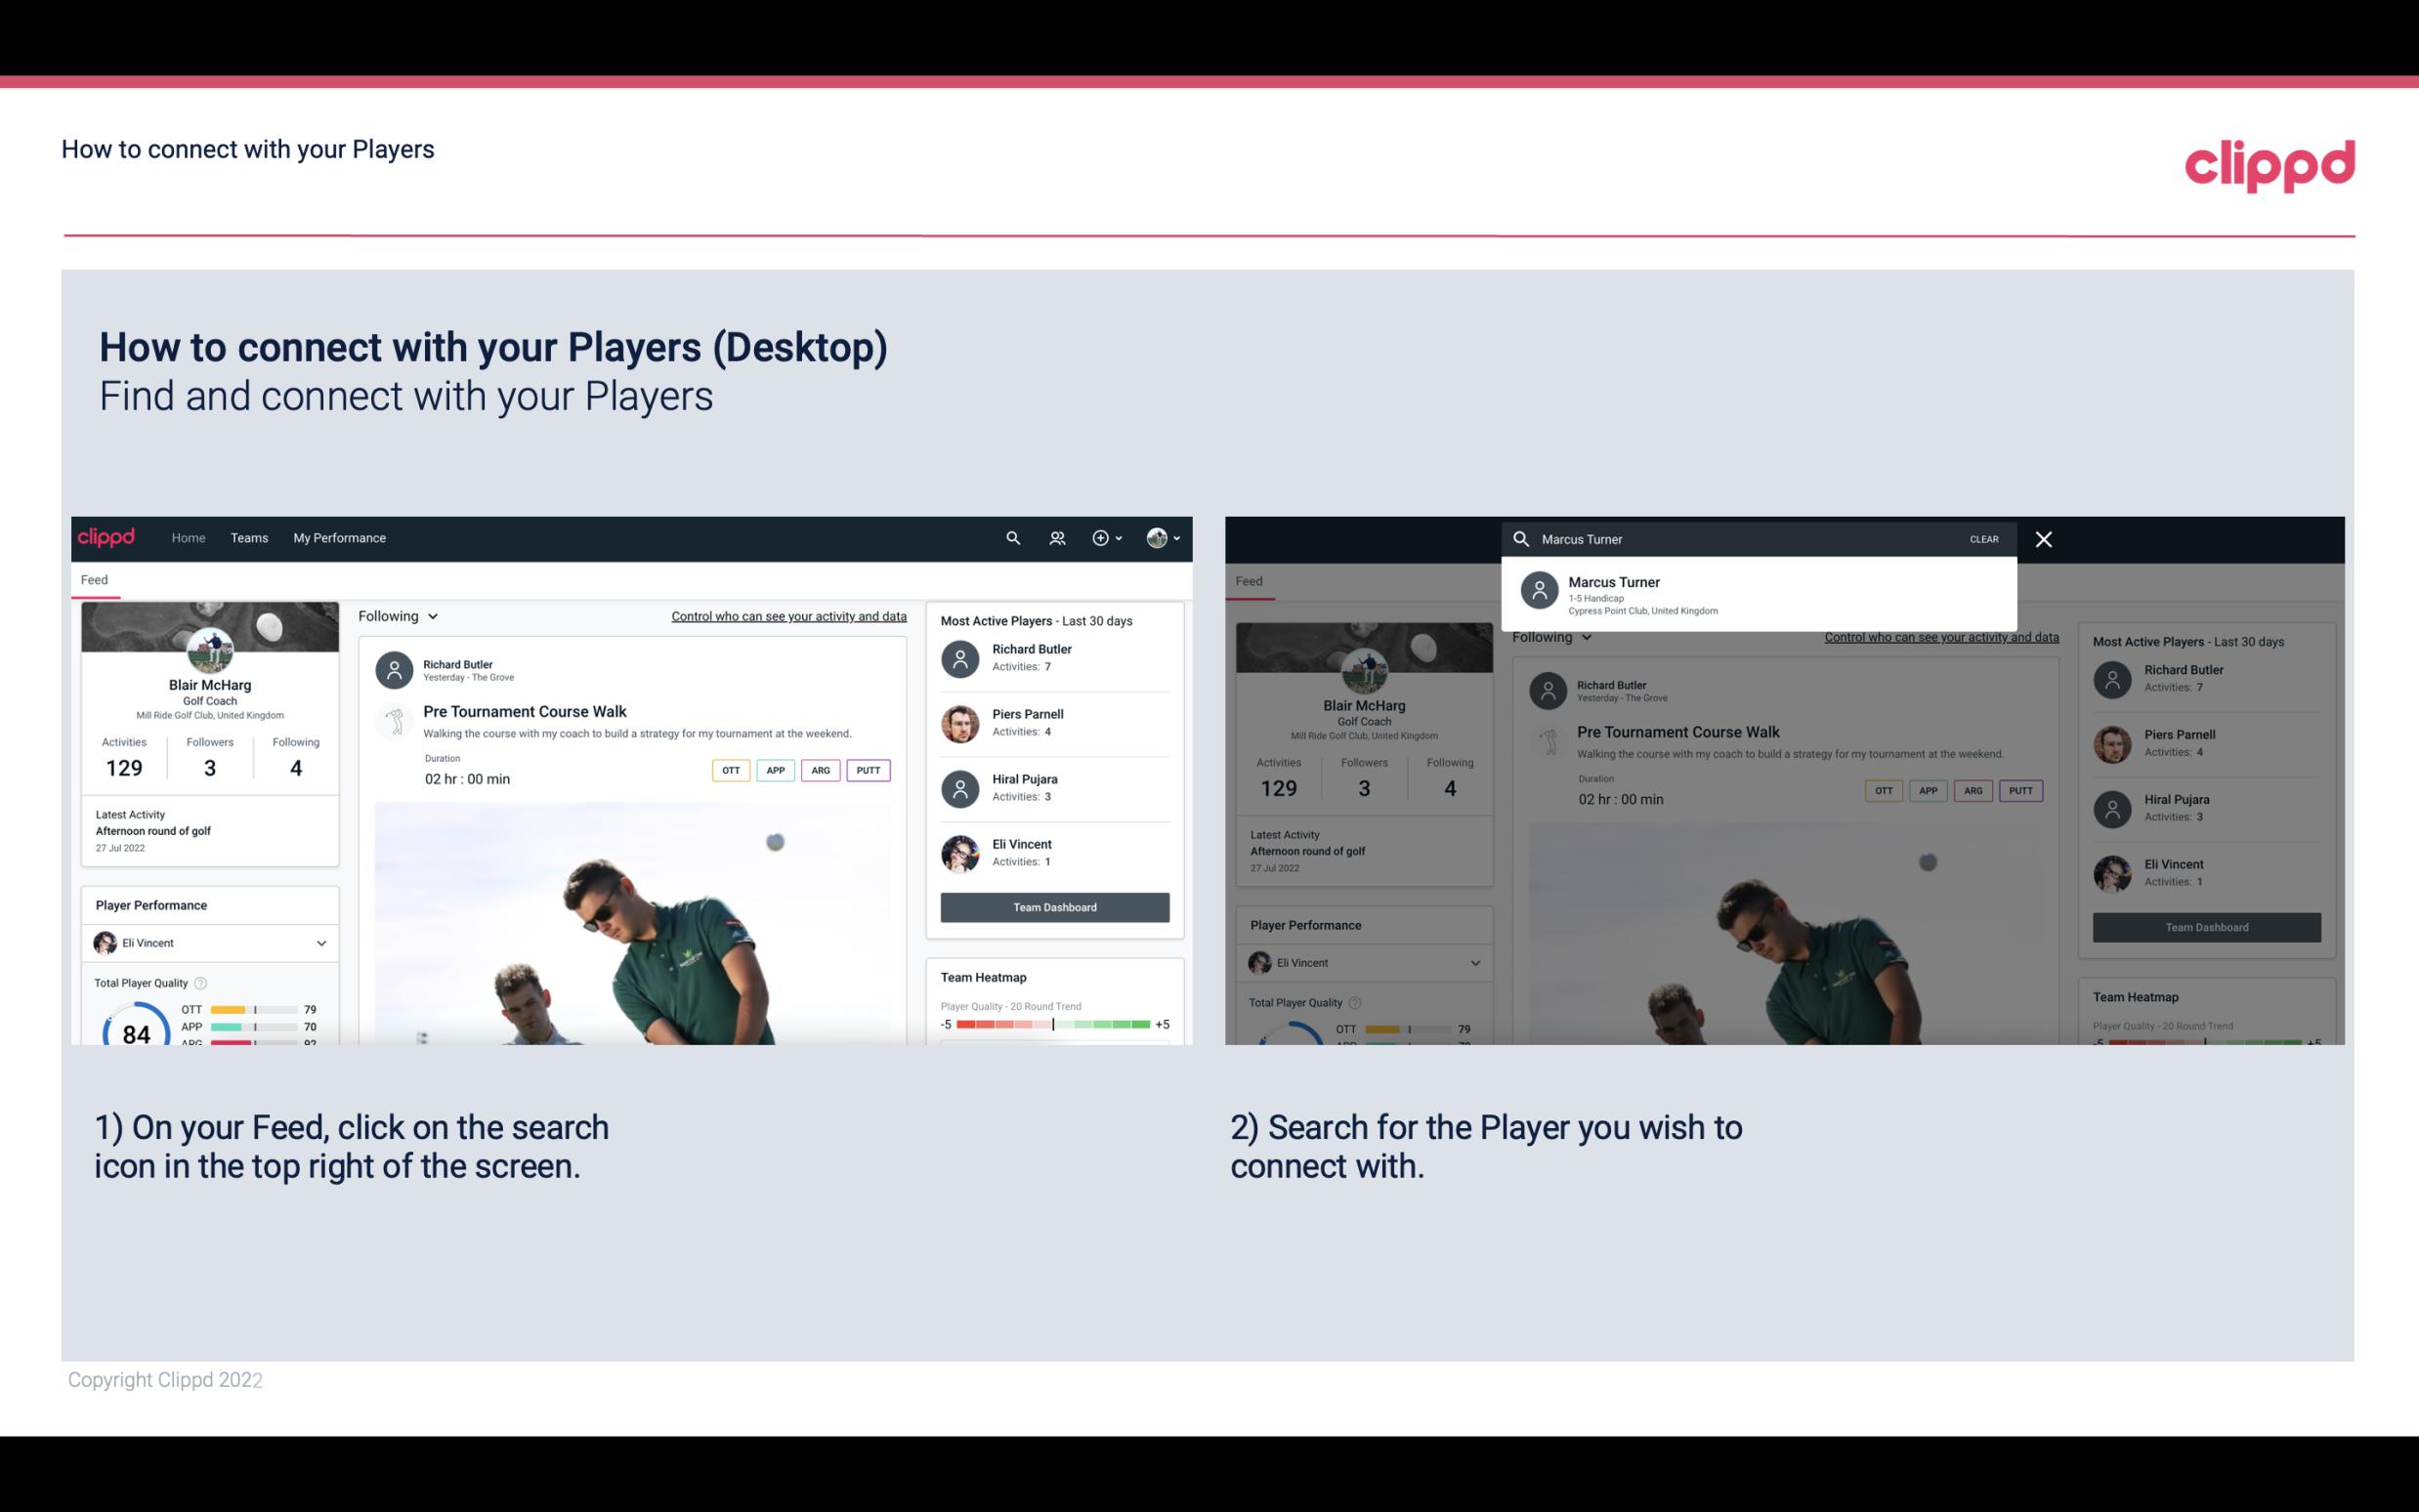
Task: Click the Team Heatmap round trend slider
Action: click(x=1052, y=1025)
